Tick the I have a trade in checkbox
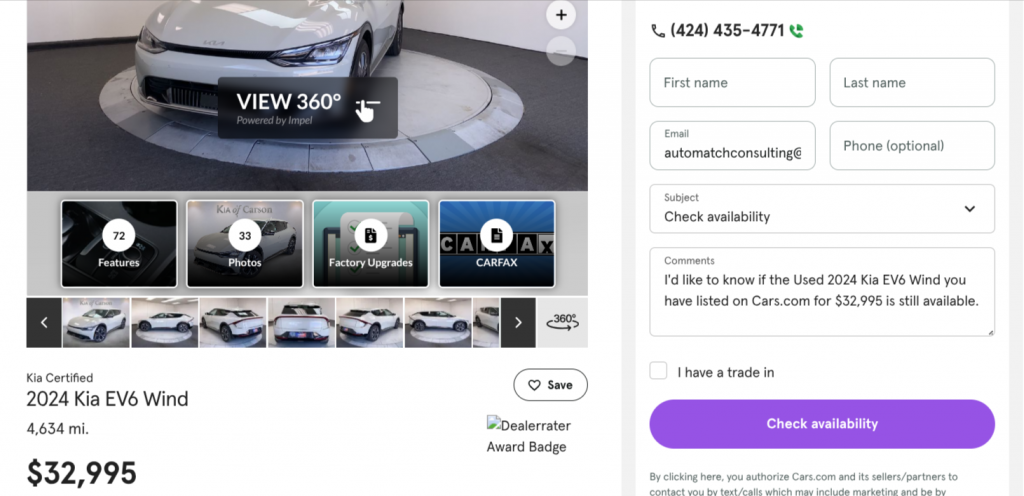The height and width of the screenshot is (496, 1024). click(x=658, y=371)
